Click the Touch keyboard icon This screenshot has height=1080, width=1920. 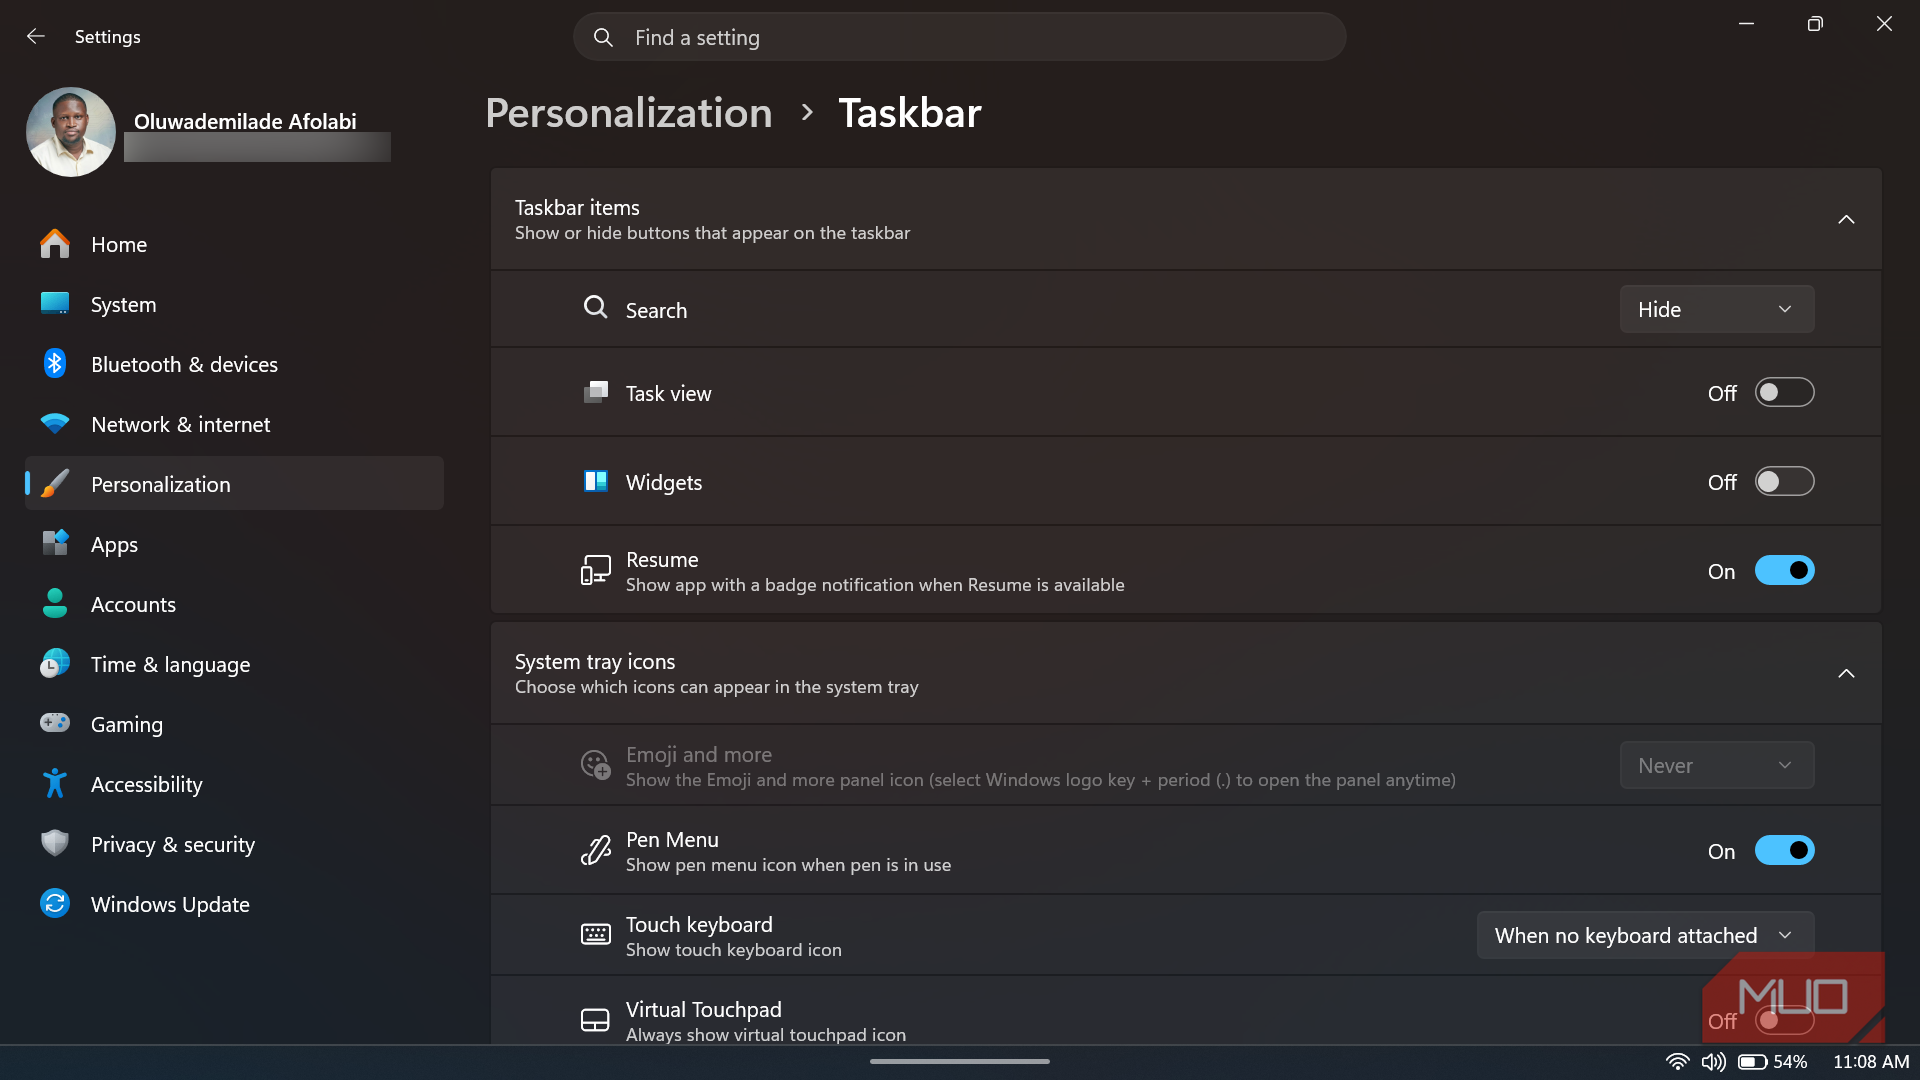(x=596, y=934)
